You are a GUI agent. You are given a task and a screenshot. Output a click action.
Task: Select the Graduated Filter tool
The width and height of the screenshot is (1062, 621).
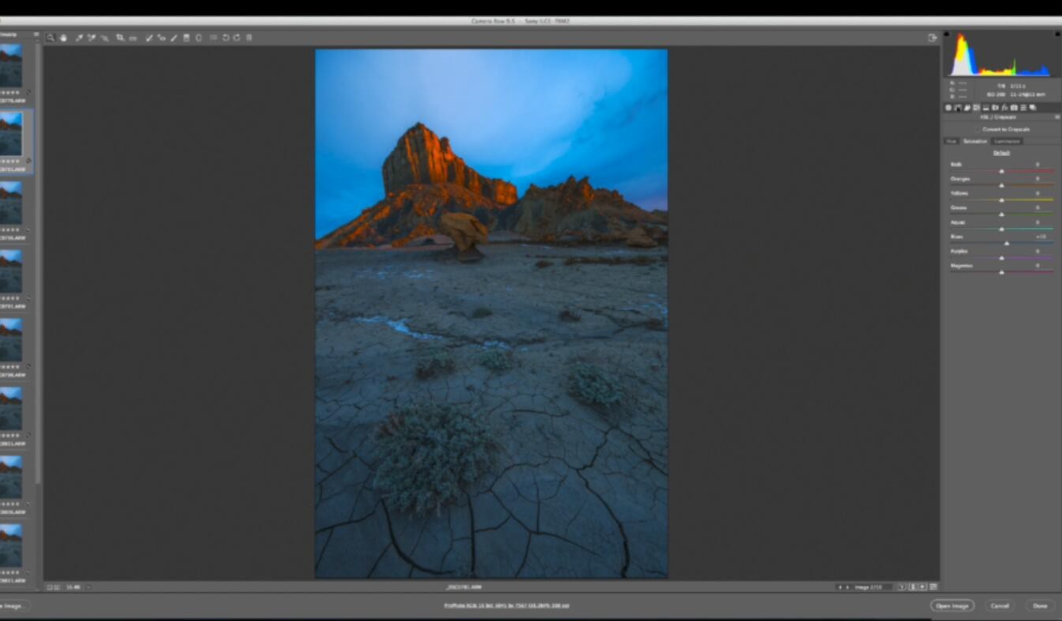pyautogui.click(x=186, y=38)
